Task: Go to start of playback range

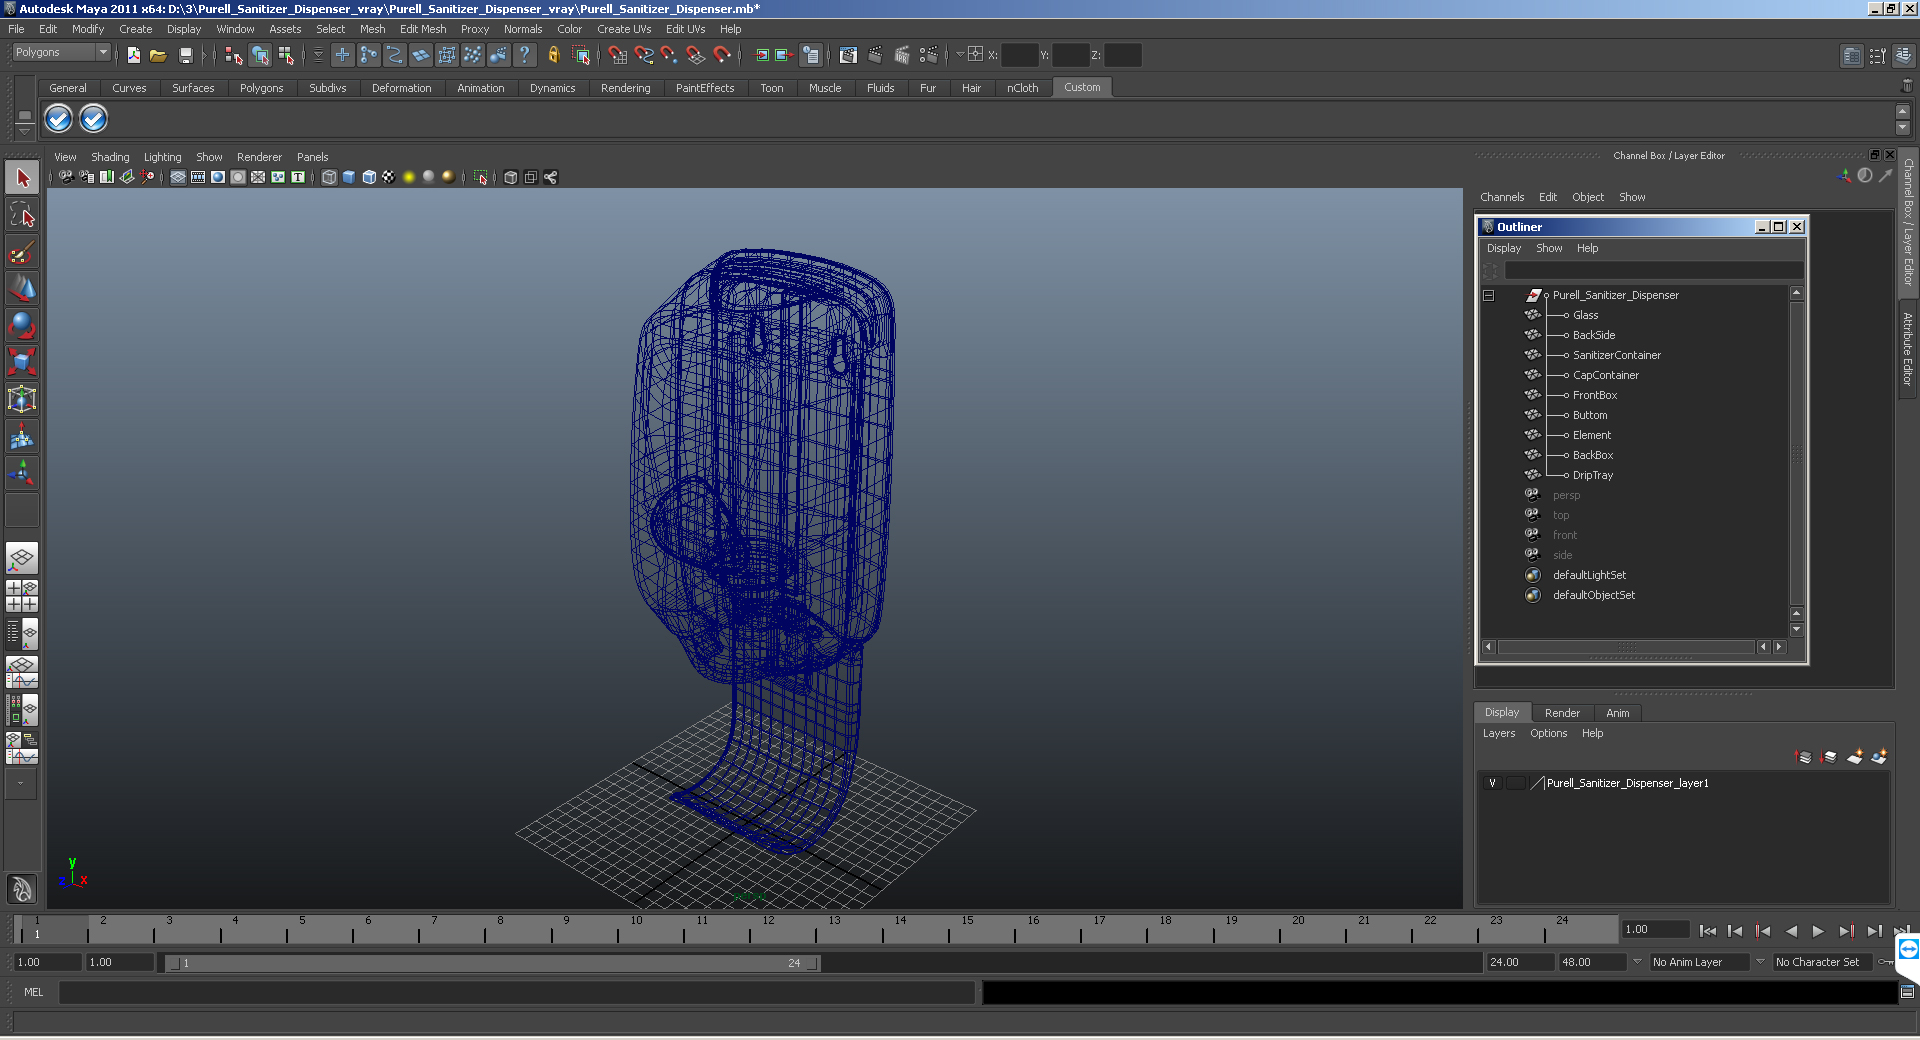Action: [x=1708, y=931]
